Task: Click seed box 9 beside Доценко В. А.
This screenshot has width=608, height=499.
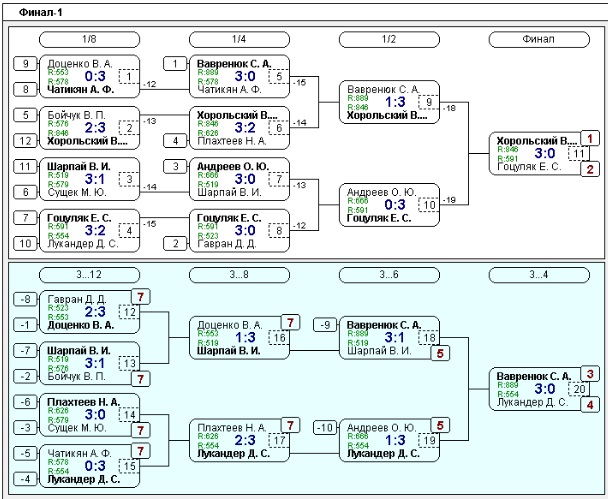Action: [x=25, y=64]
